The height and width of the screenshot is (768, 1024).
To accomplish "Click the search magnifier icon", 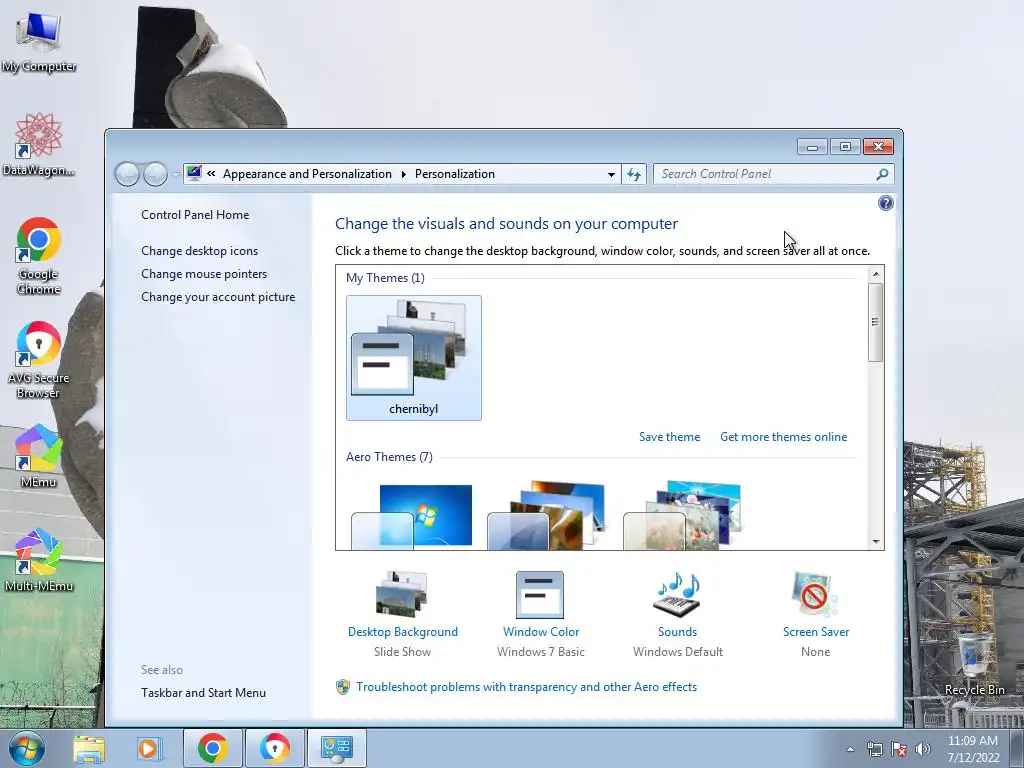I will click(x=882, y=174).
